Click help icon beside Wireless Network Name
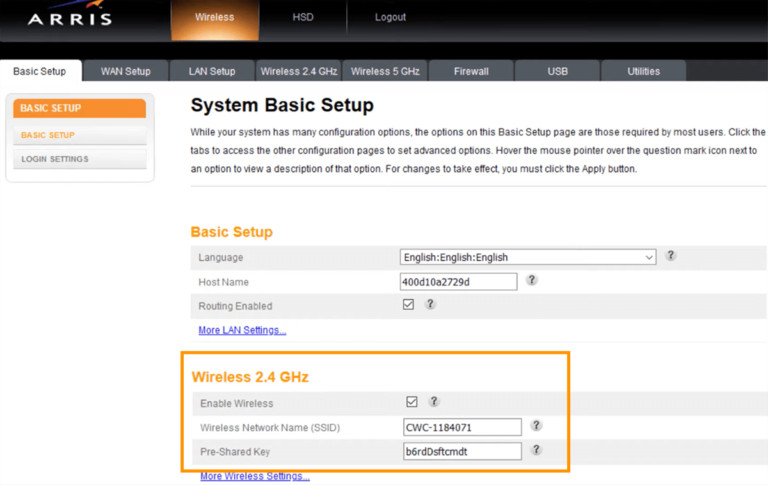The image size is (768, 485). click(536, 426)
